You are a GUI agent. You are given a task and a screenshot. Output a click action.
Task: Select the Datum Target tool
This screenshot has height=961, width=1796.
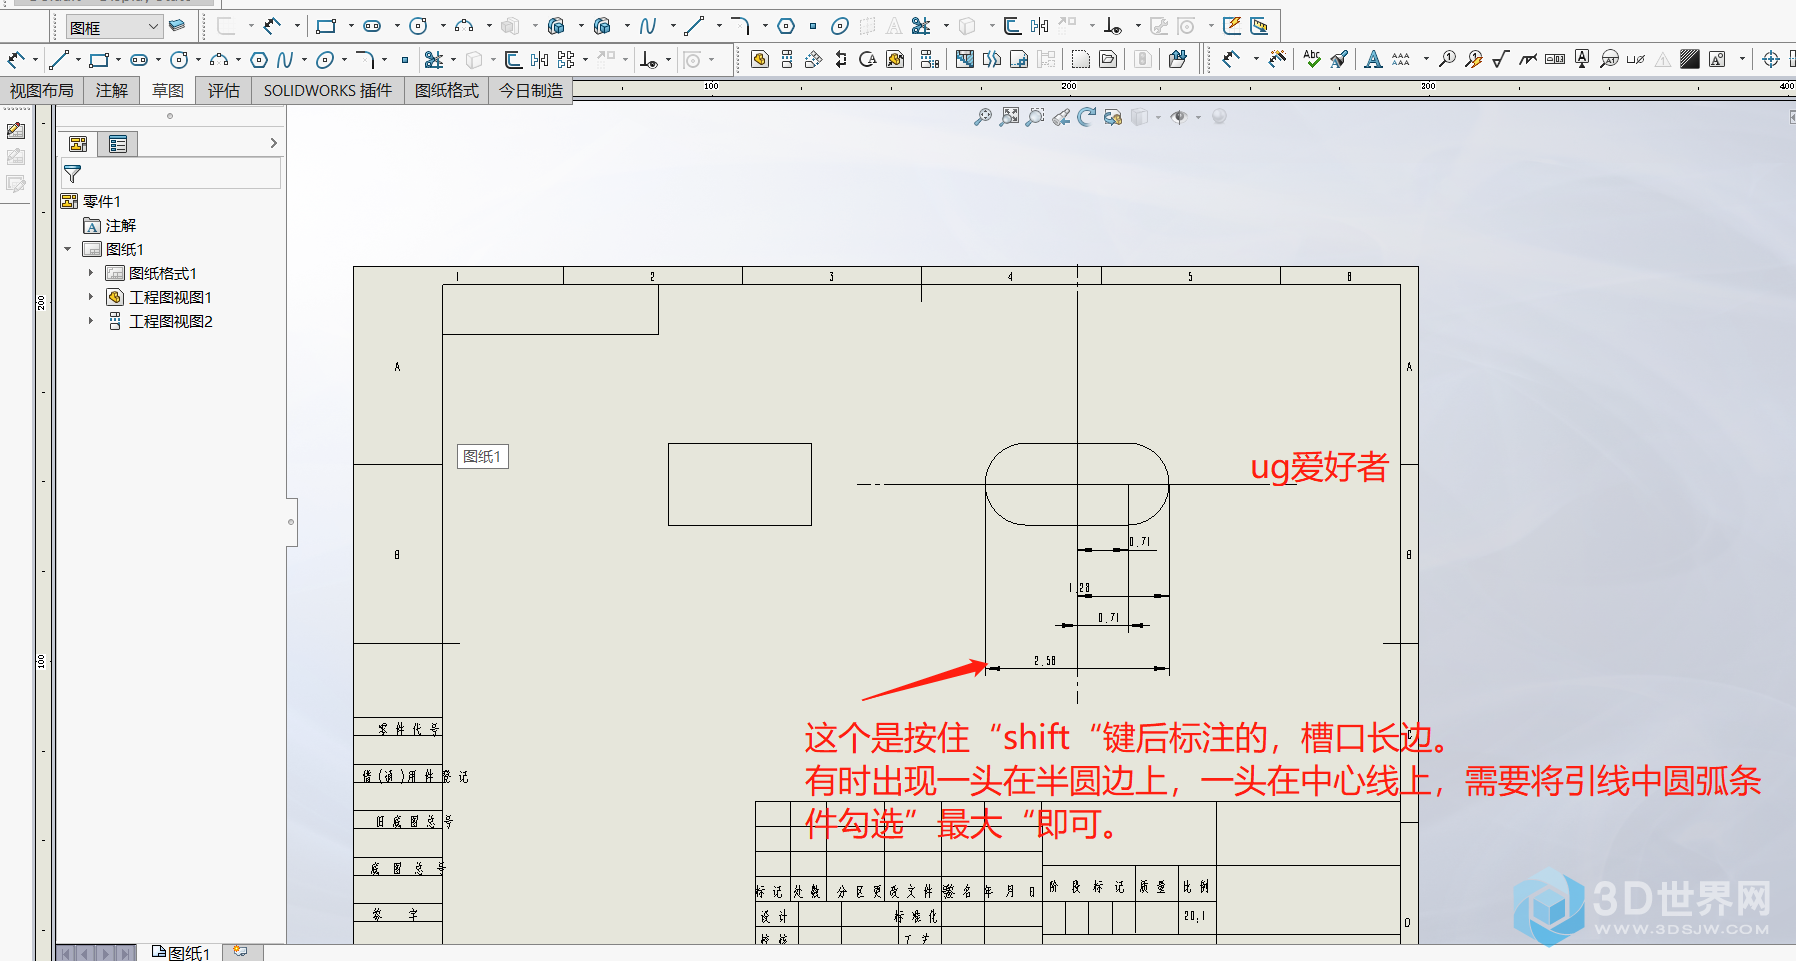coord(1609,60)
